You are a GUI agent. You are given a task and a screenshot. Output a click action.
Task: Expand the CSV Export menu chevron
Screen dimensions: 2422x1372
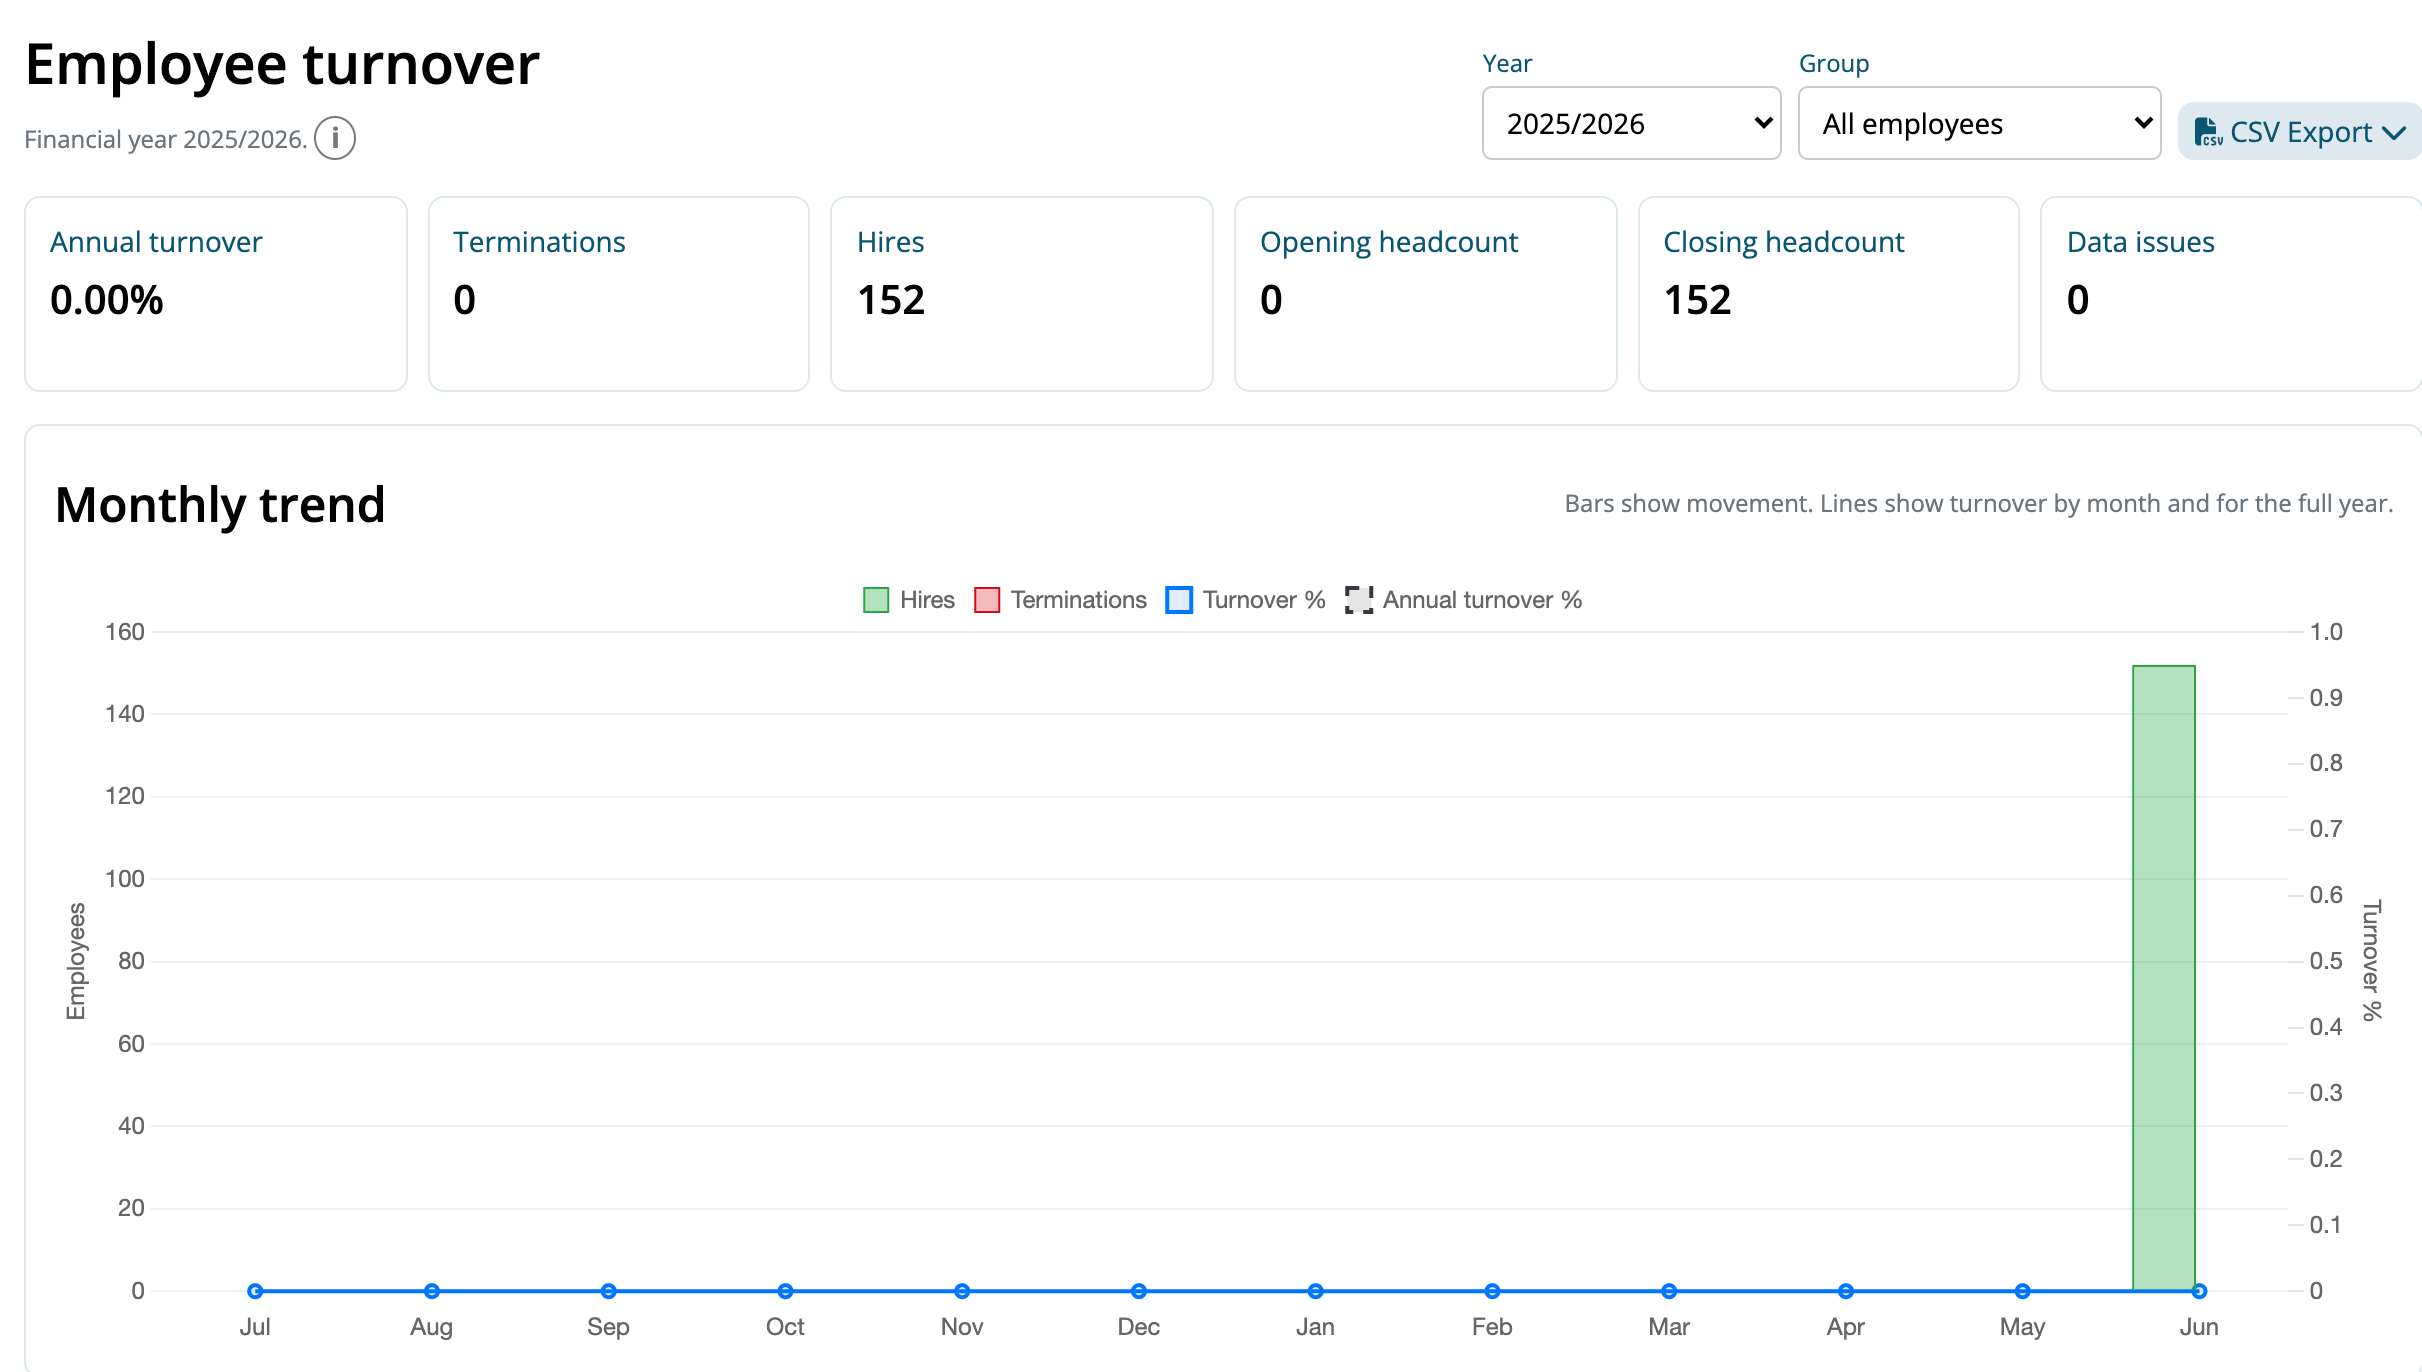pos(2393,133)
